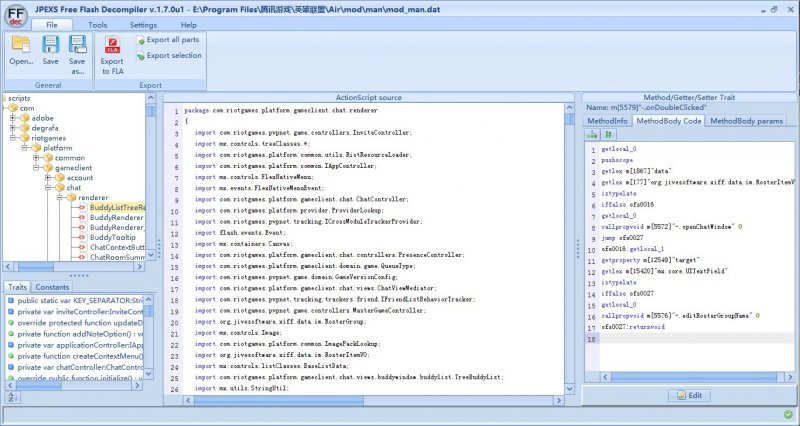The width and height of the screenshot is (800, 426).
Task: Click the traits list scroll-left arrow
Action: point(10,386)
